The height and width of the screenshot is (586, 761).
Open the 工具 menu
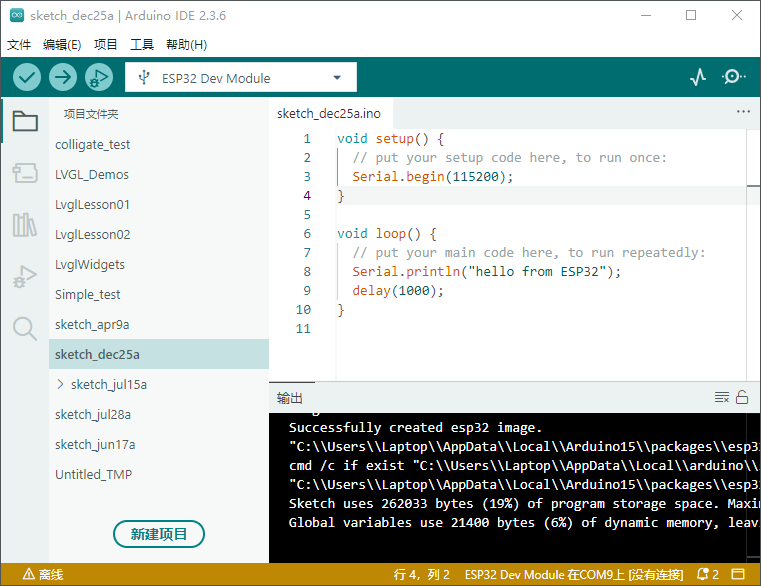click(x=142, y=45)
